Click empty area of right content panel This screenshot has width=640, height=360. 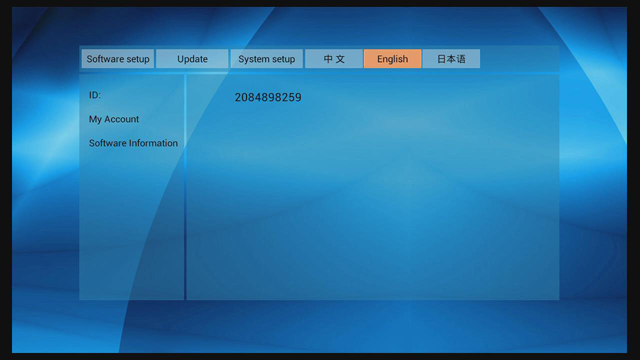(x=372, y=204)
